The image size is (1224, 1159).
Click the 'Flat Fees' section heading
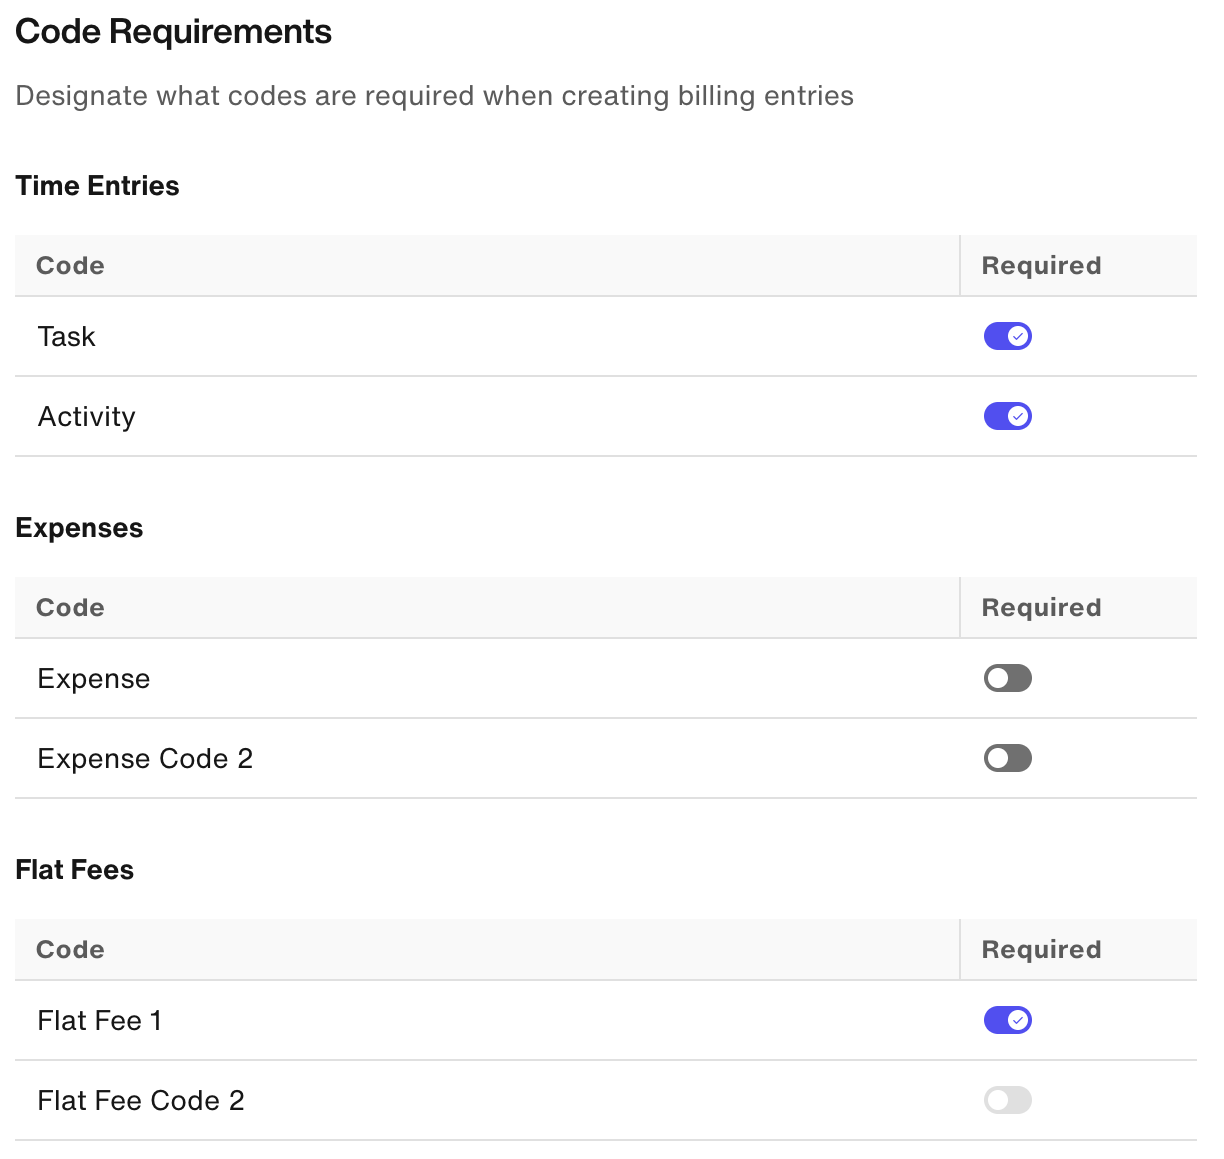74,870
